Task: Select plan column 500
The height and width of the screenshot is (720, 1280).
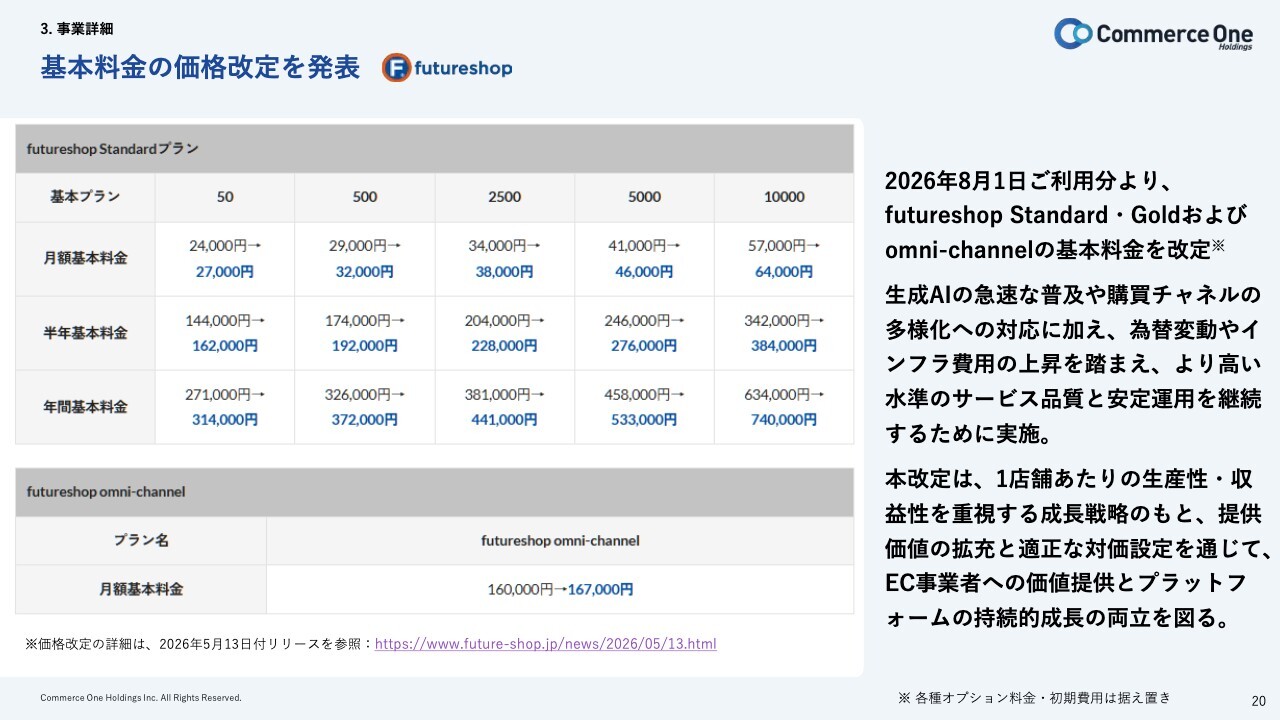Action: pos(365,197)
